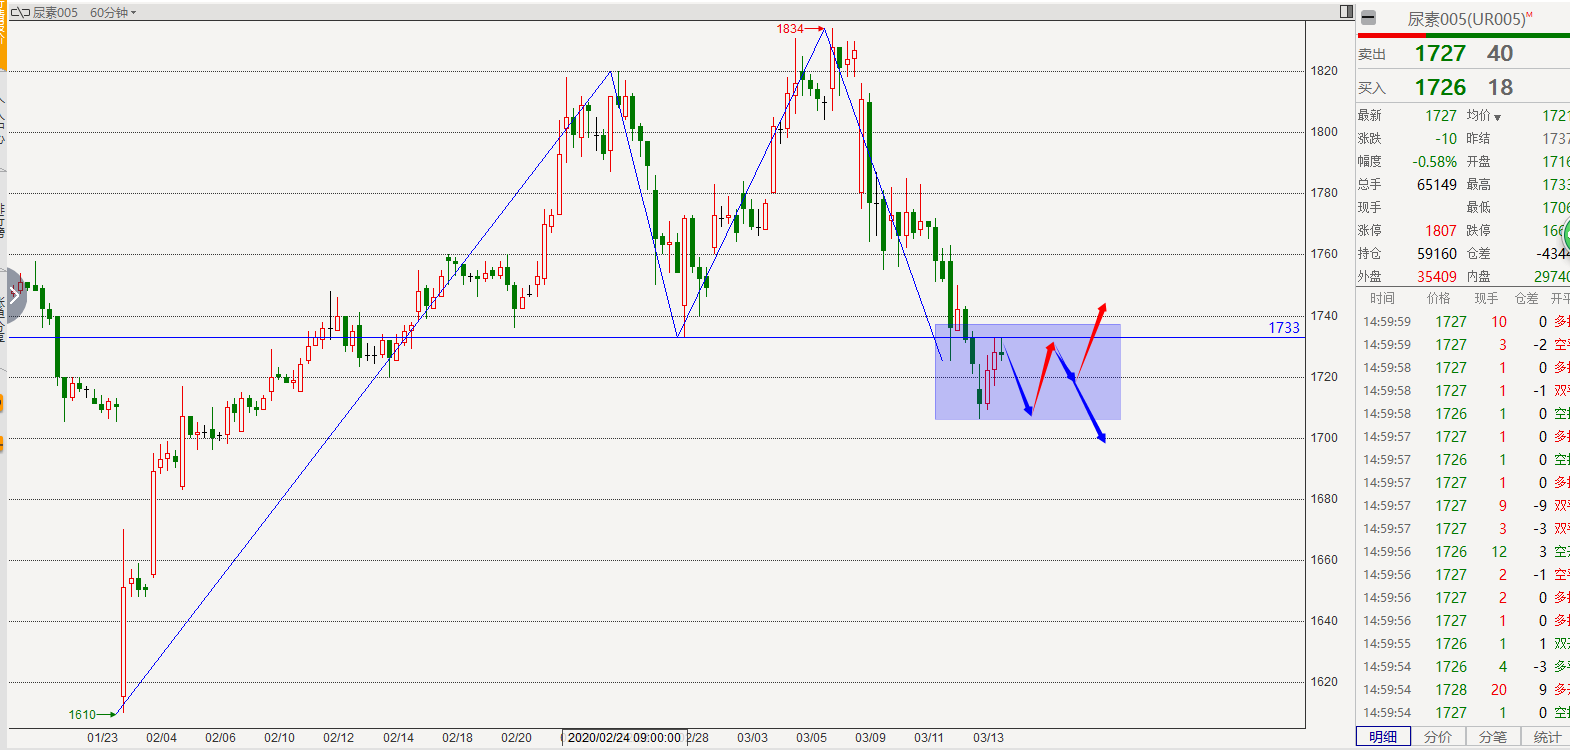Open the 统计 tab

click(x=1546, y=737)
